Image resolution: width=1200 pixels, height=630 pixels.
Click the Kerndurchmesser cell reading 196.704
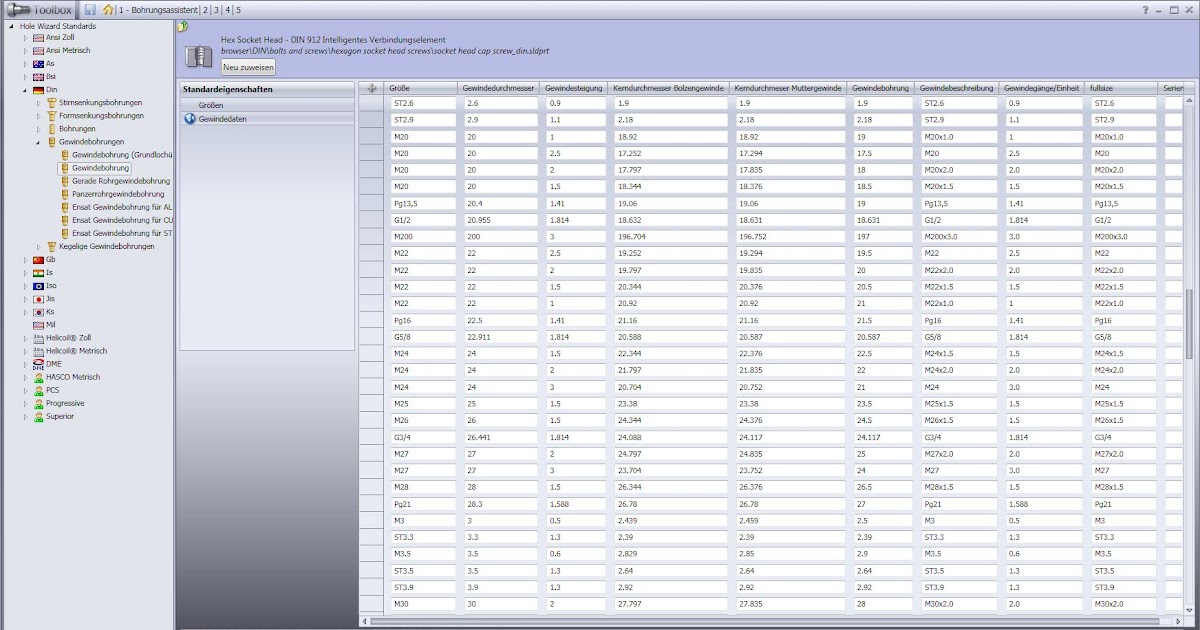[x=669, y=237]
